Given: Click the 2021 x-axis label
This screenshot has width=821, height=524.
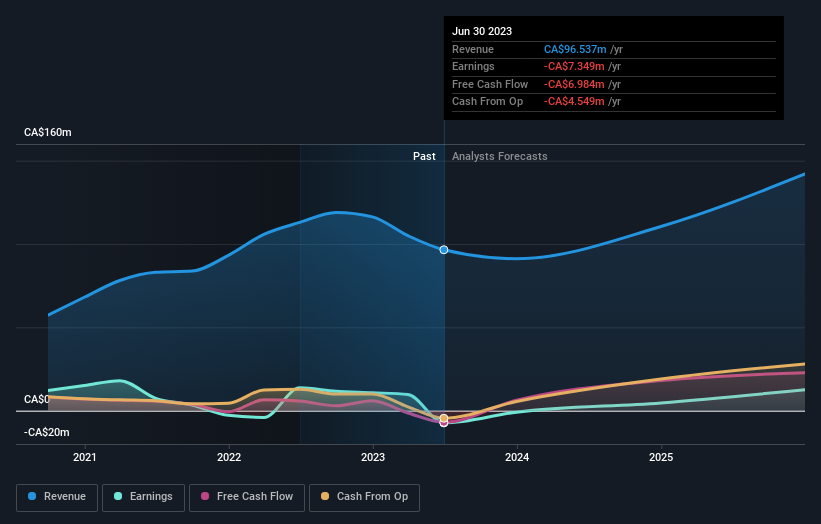Looking at the screenshot, I should point(85,458).
